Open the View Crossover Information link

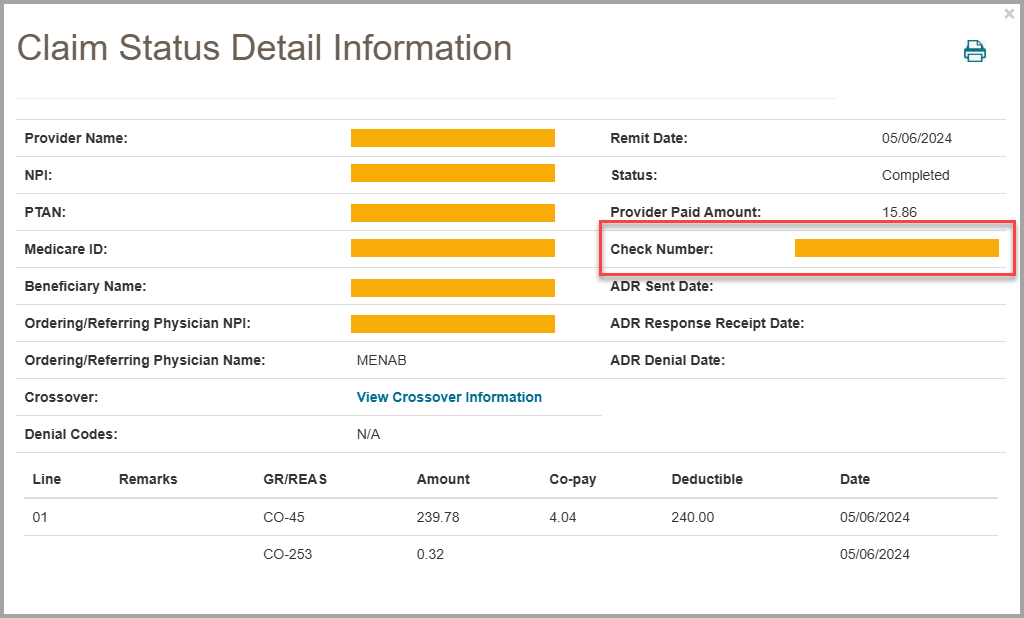click(x=449, y=397)
